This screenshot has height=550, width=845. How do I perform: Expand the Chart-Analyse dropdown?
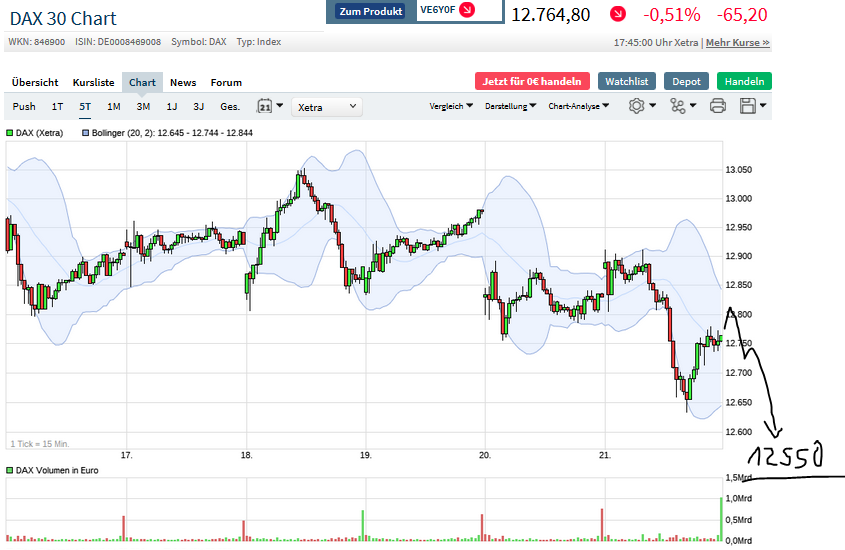578,106
